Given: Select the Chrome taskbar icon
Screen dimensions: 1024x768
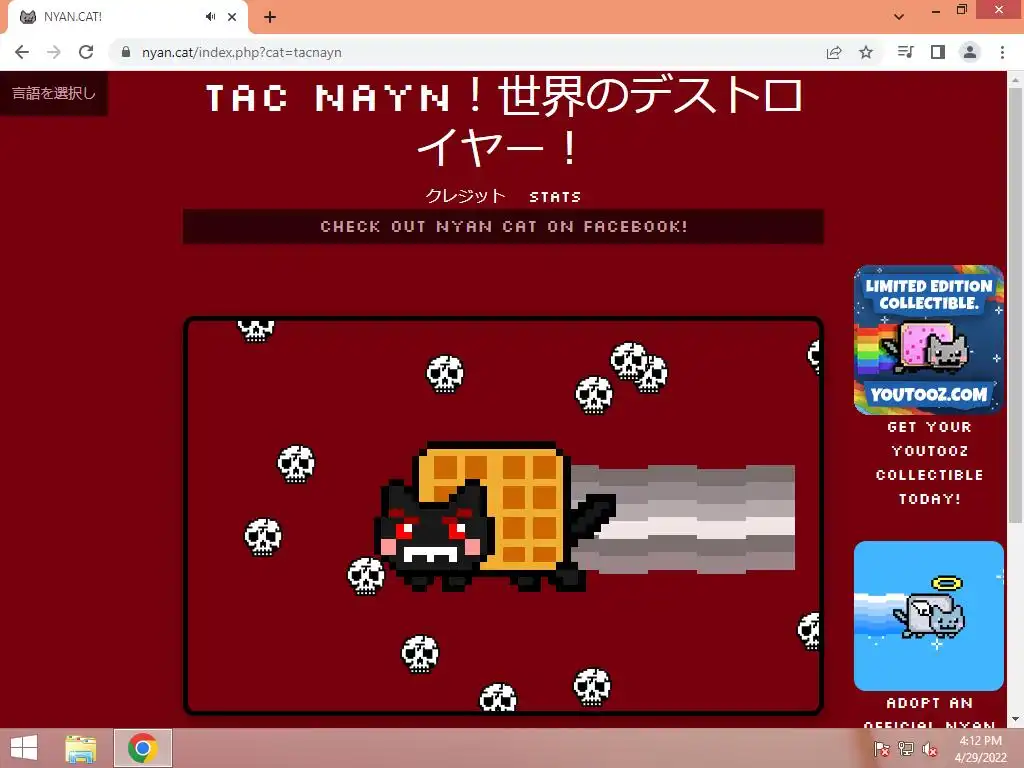Looking at the screenshot, I should (143, 748).
